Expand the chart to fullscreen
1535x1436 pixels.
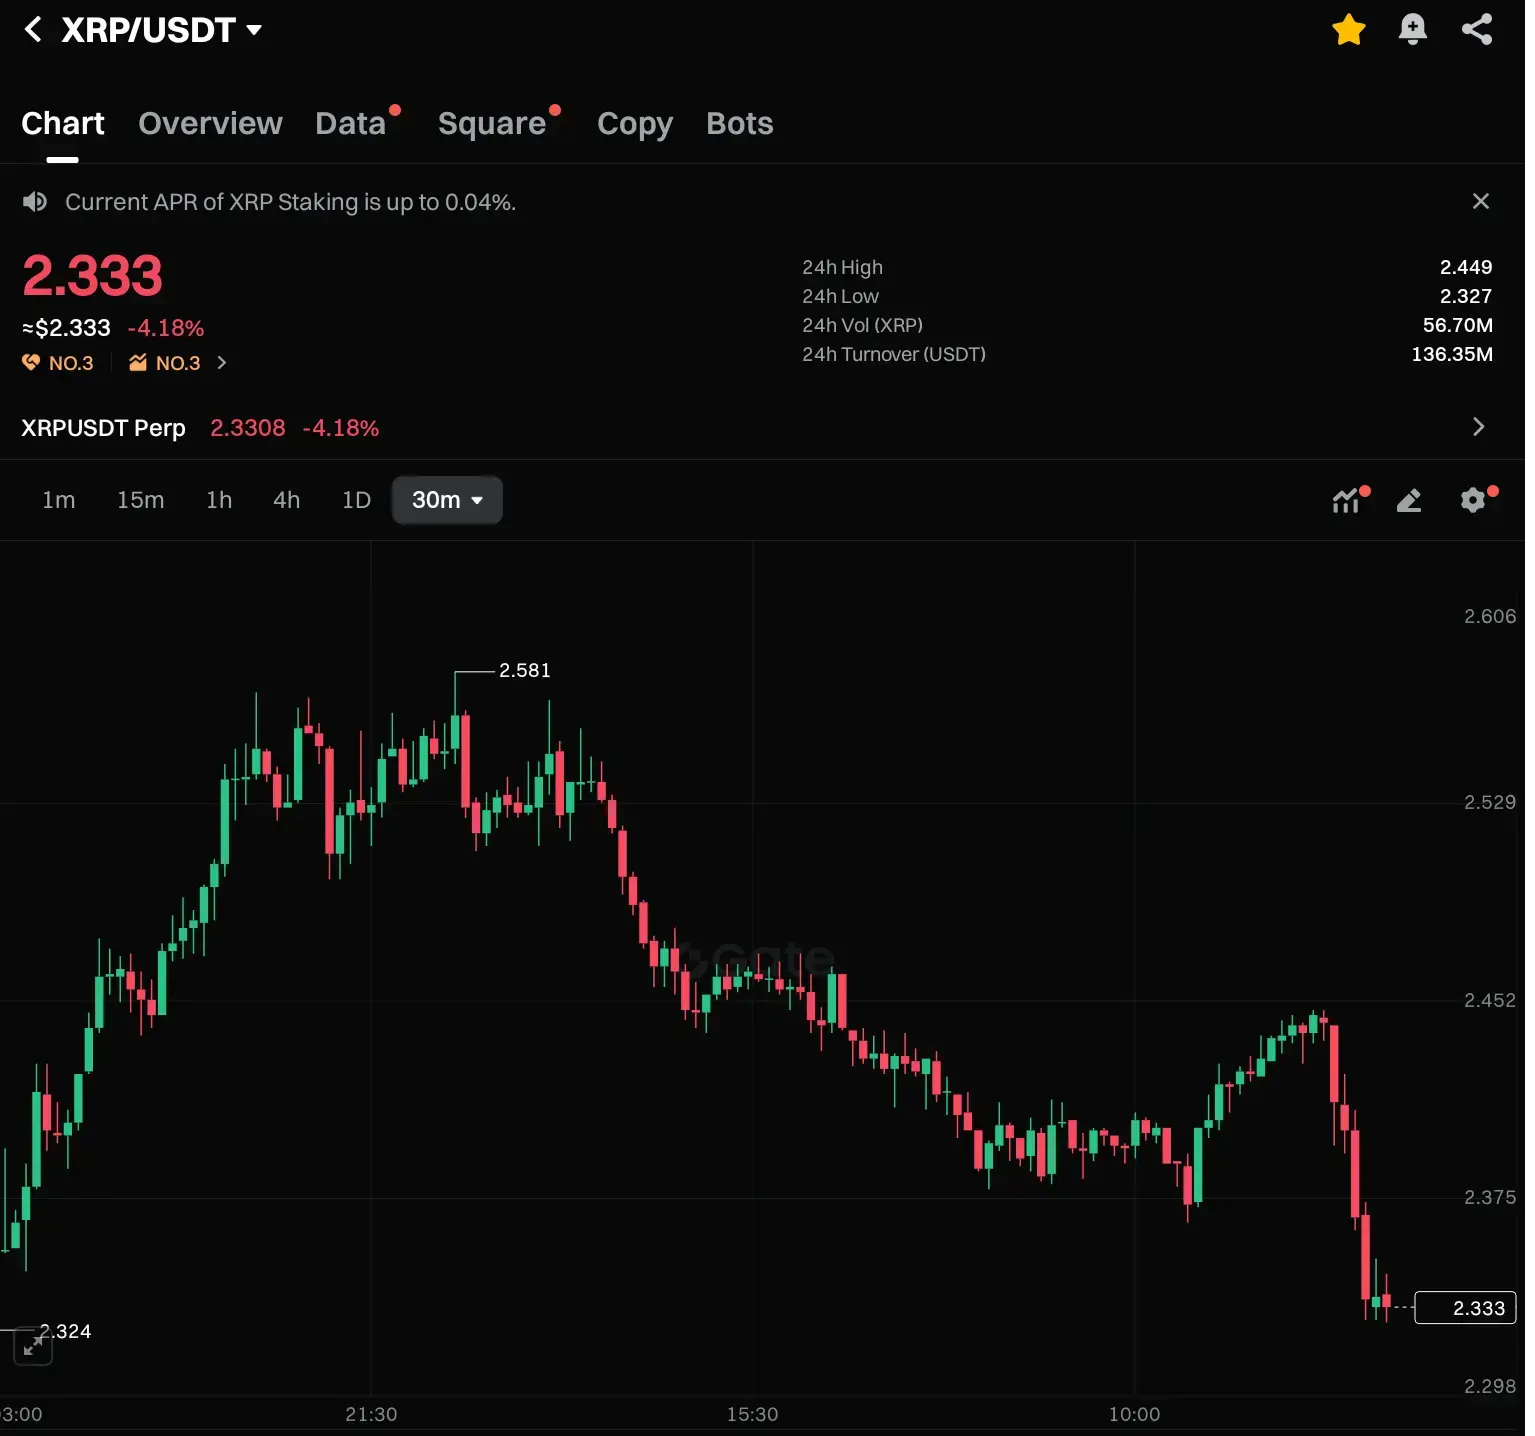(x=33, y=1347)
